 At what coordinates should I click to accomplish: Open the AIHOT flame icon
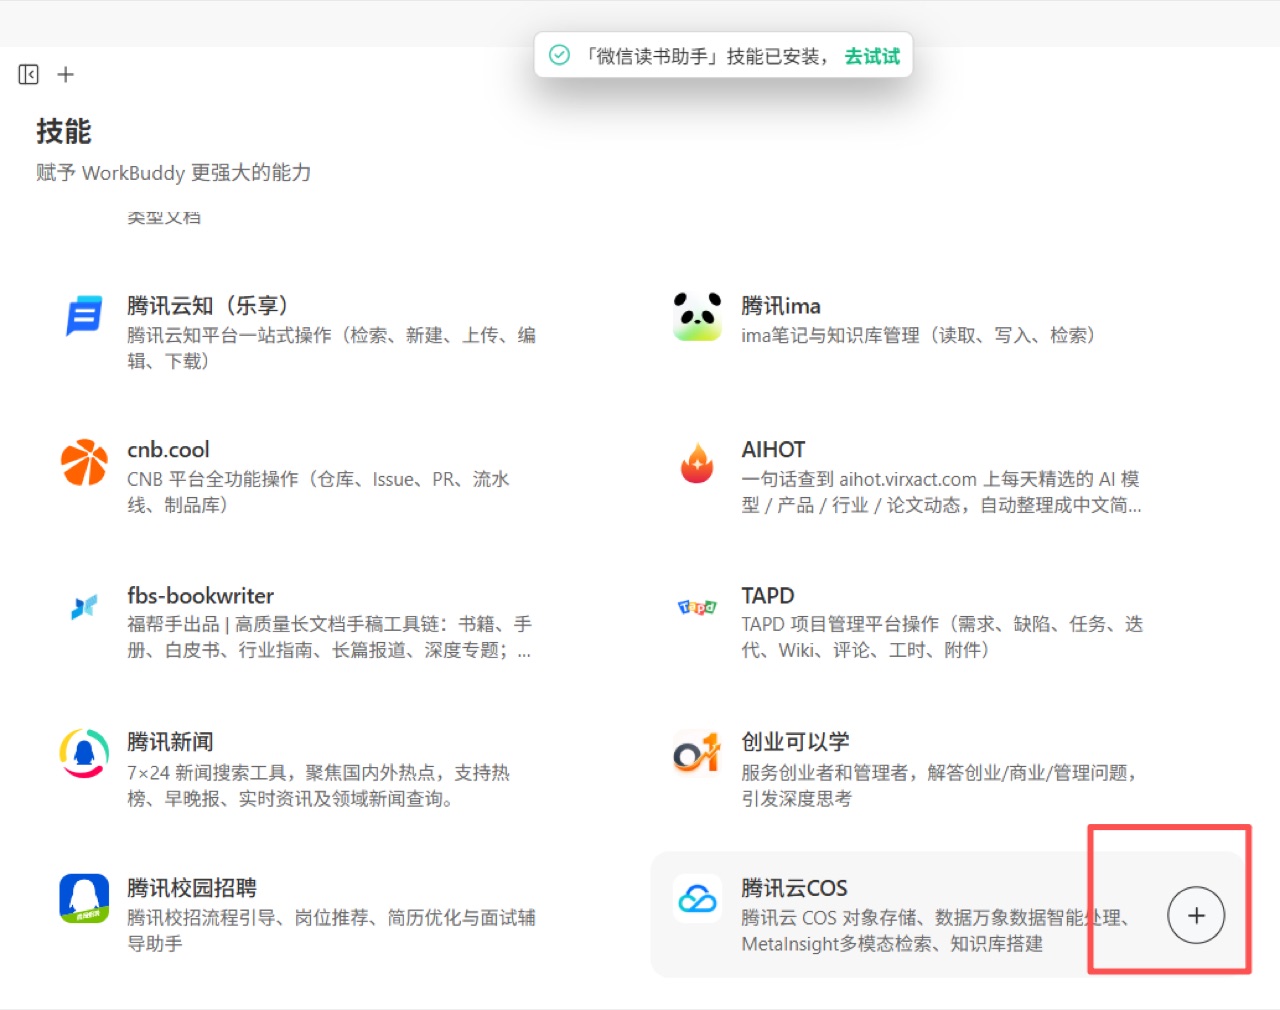pyautogui.click(x=697, y=463)
